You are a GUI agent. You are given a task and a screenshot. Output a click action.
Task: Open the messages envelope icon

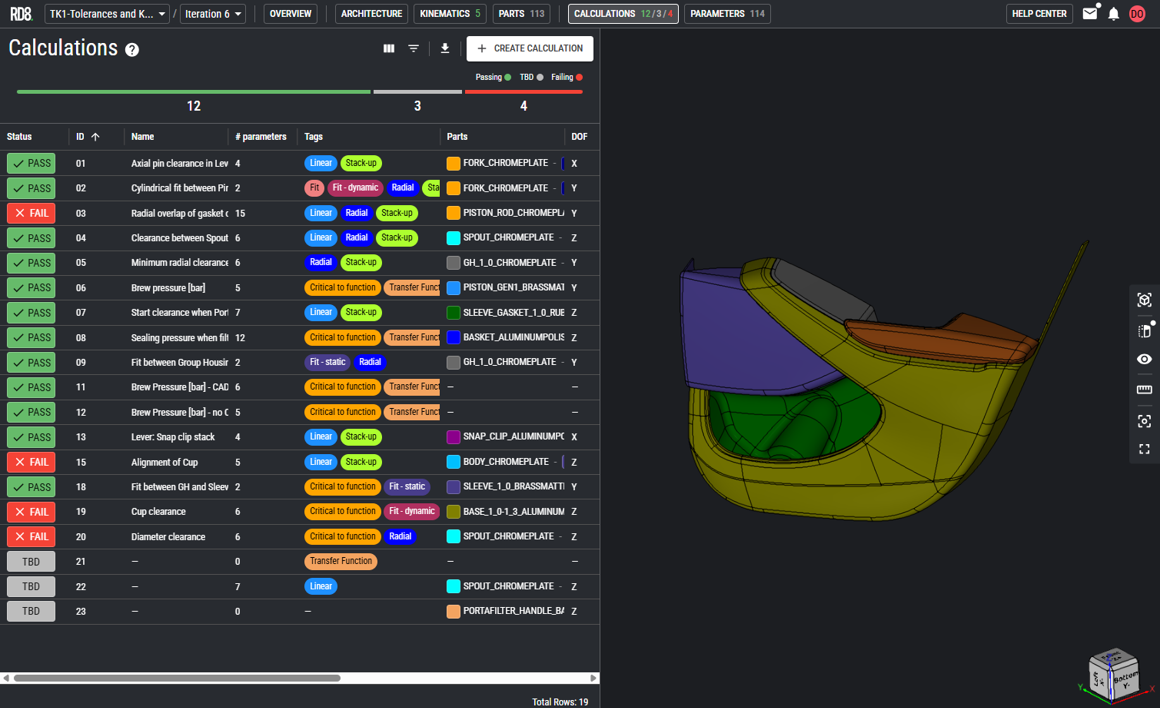pos(1090,14)
